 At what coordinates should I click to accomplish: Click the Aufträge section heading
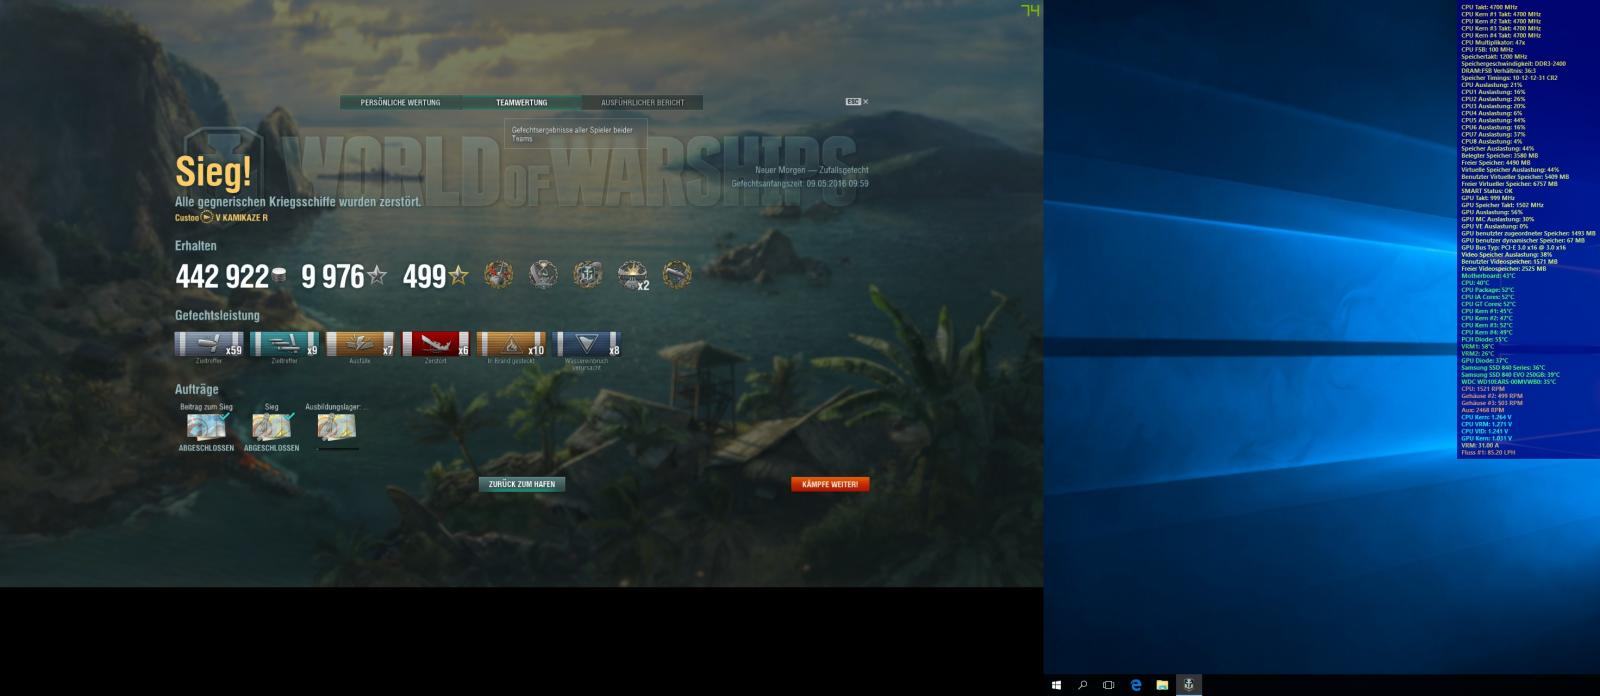click(196, 389)
